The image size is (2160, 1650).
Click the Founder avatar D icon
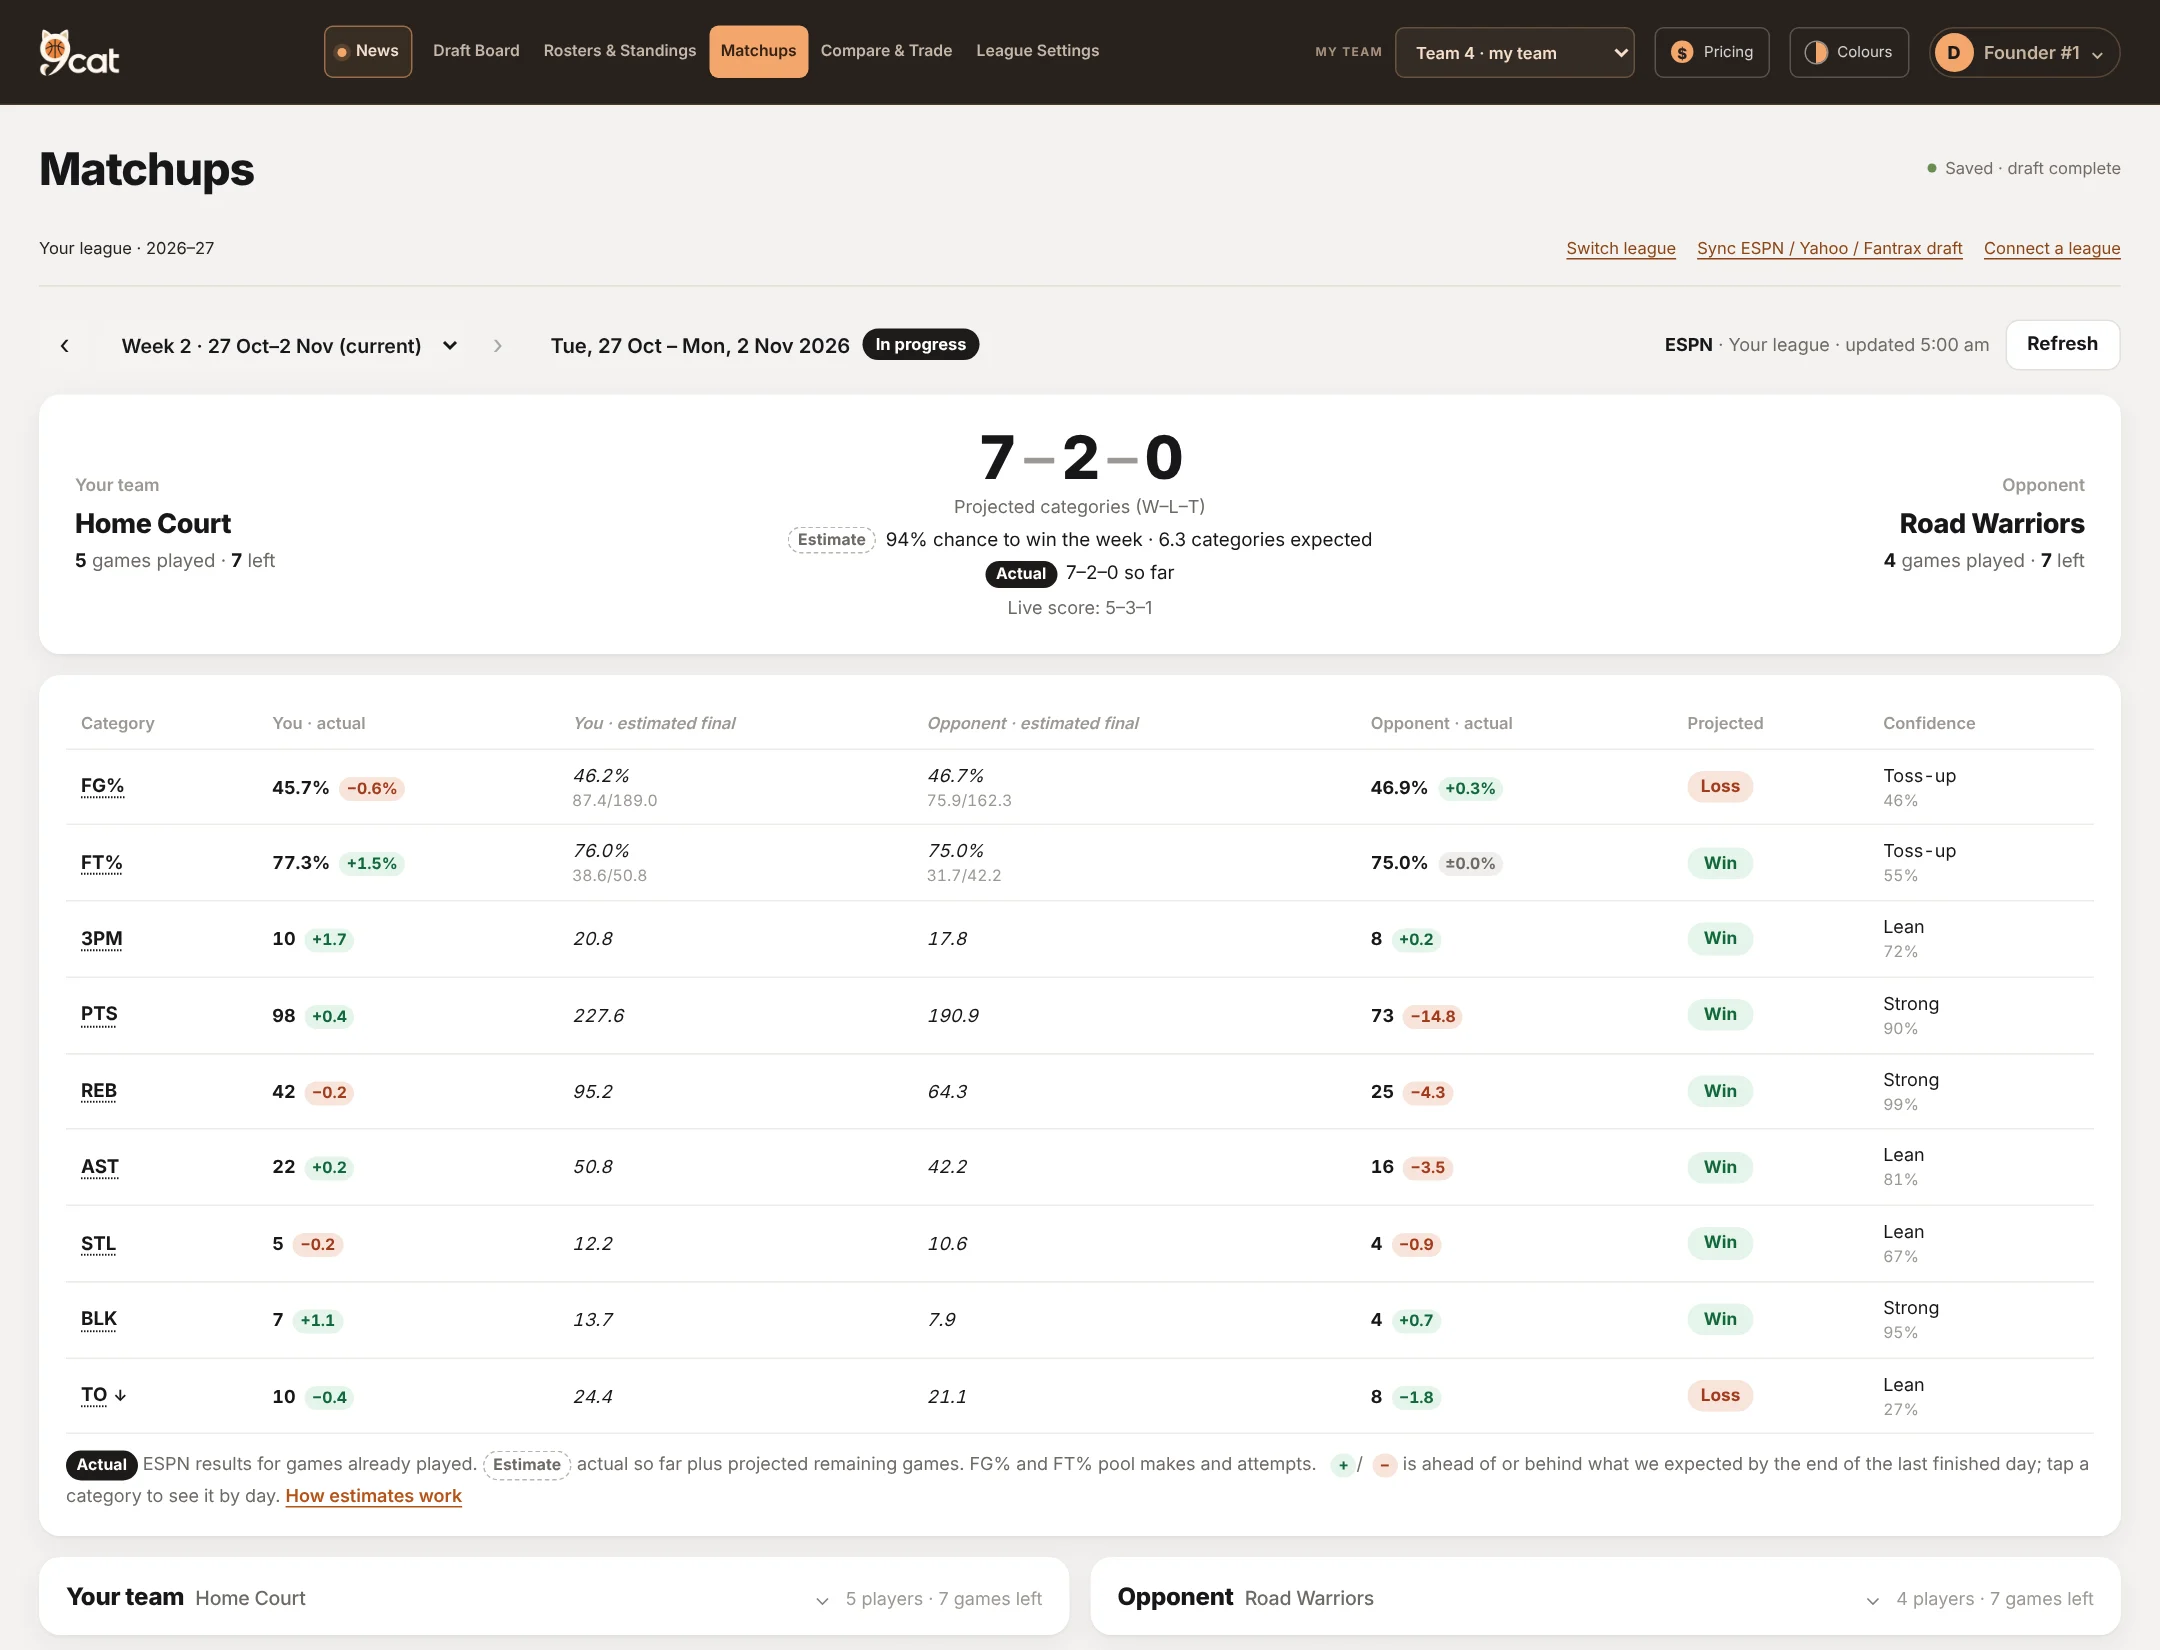1953,52
